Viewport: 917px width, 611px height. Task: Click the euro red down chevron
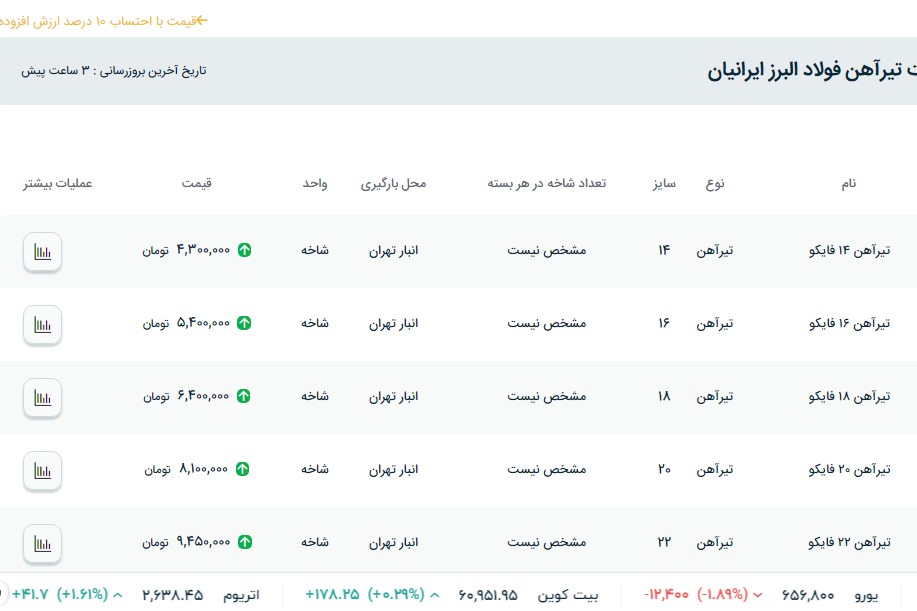click(x=757, y=594)
